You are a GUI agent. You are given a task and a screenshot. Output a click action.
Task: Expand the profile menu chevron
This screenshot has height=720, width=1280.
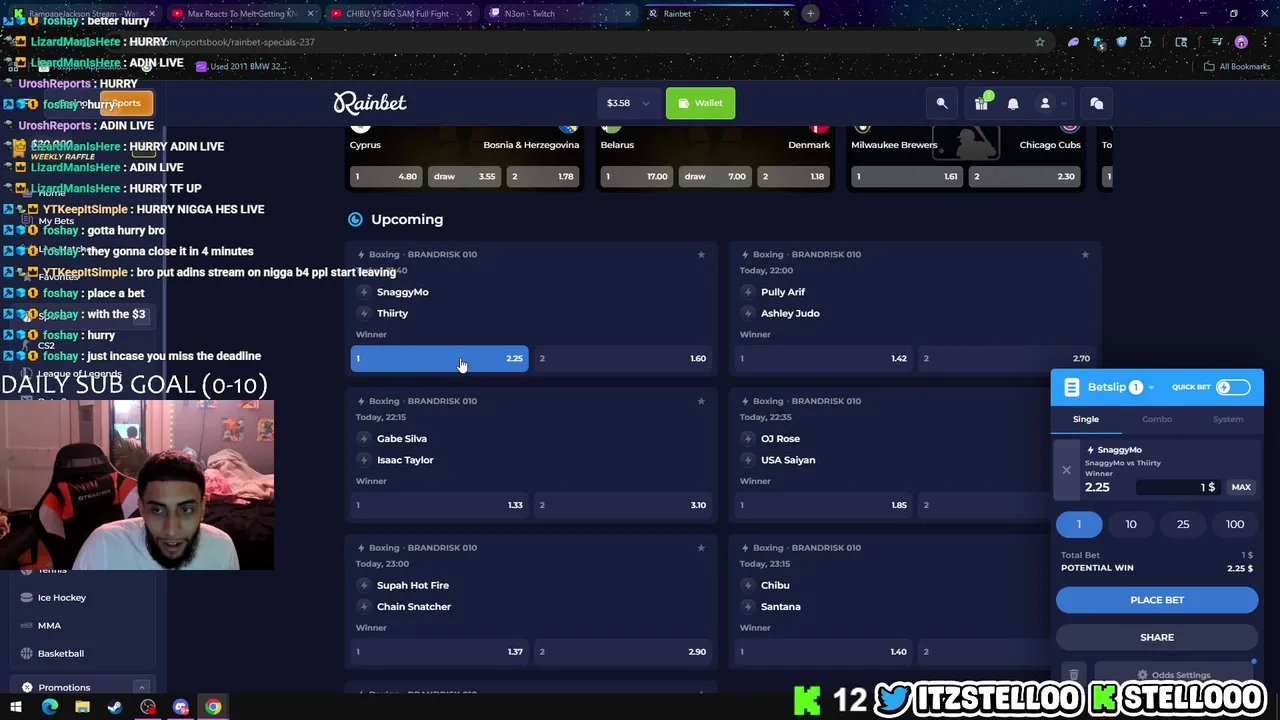click(x=1064, y=103)
